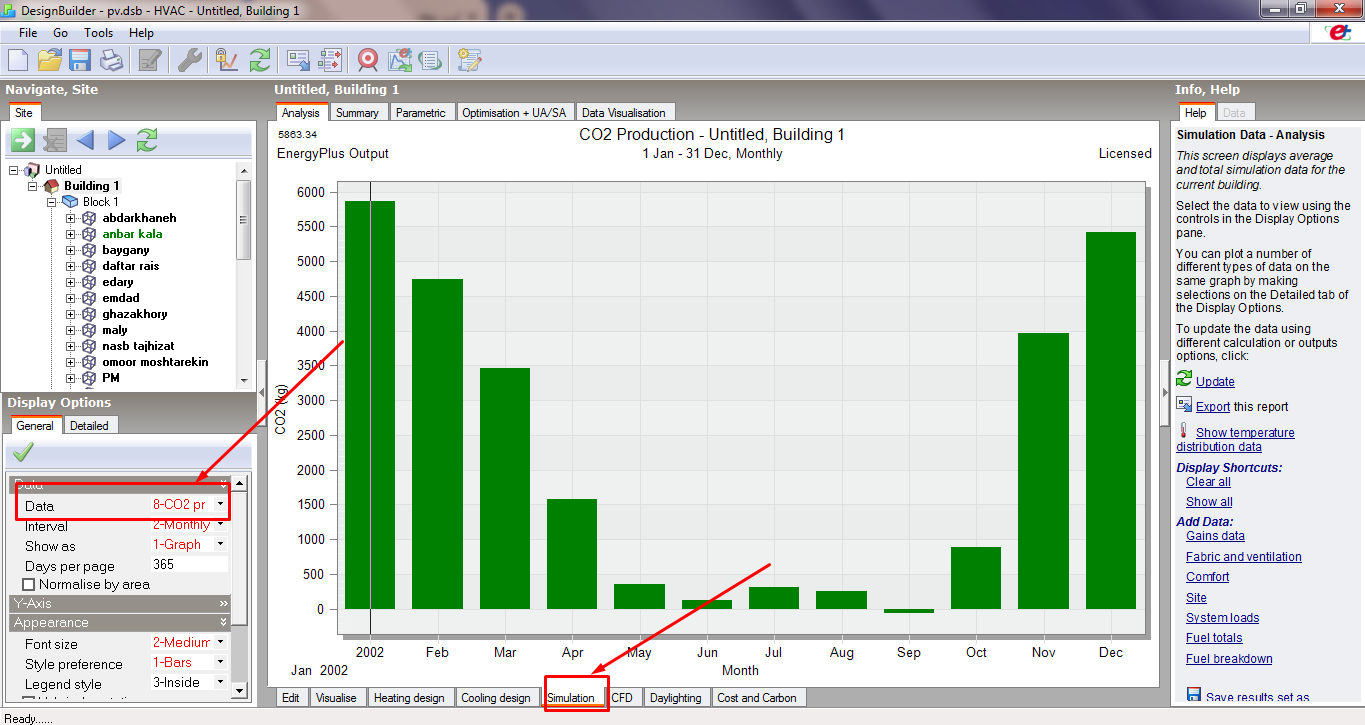Open the Tools menu

(x=98, y=33)
